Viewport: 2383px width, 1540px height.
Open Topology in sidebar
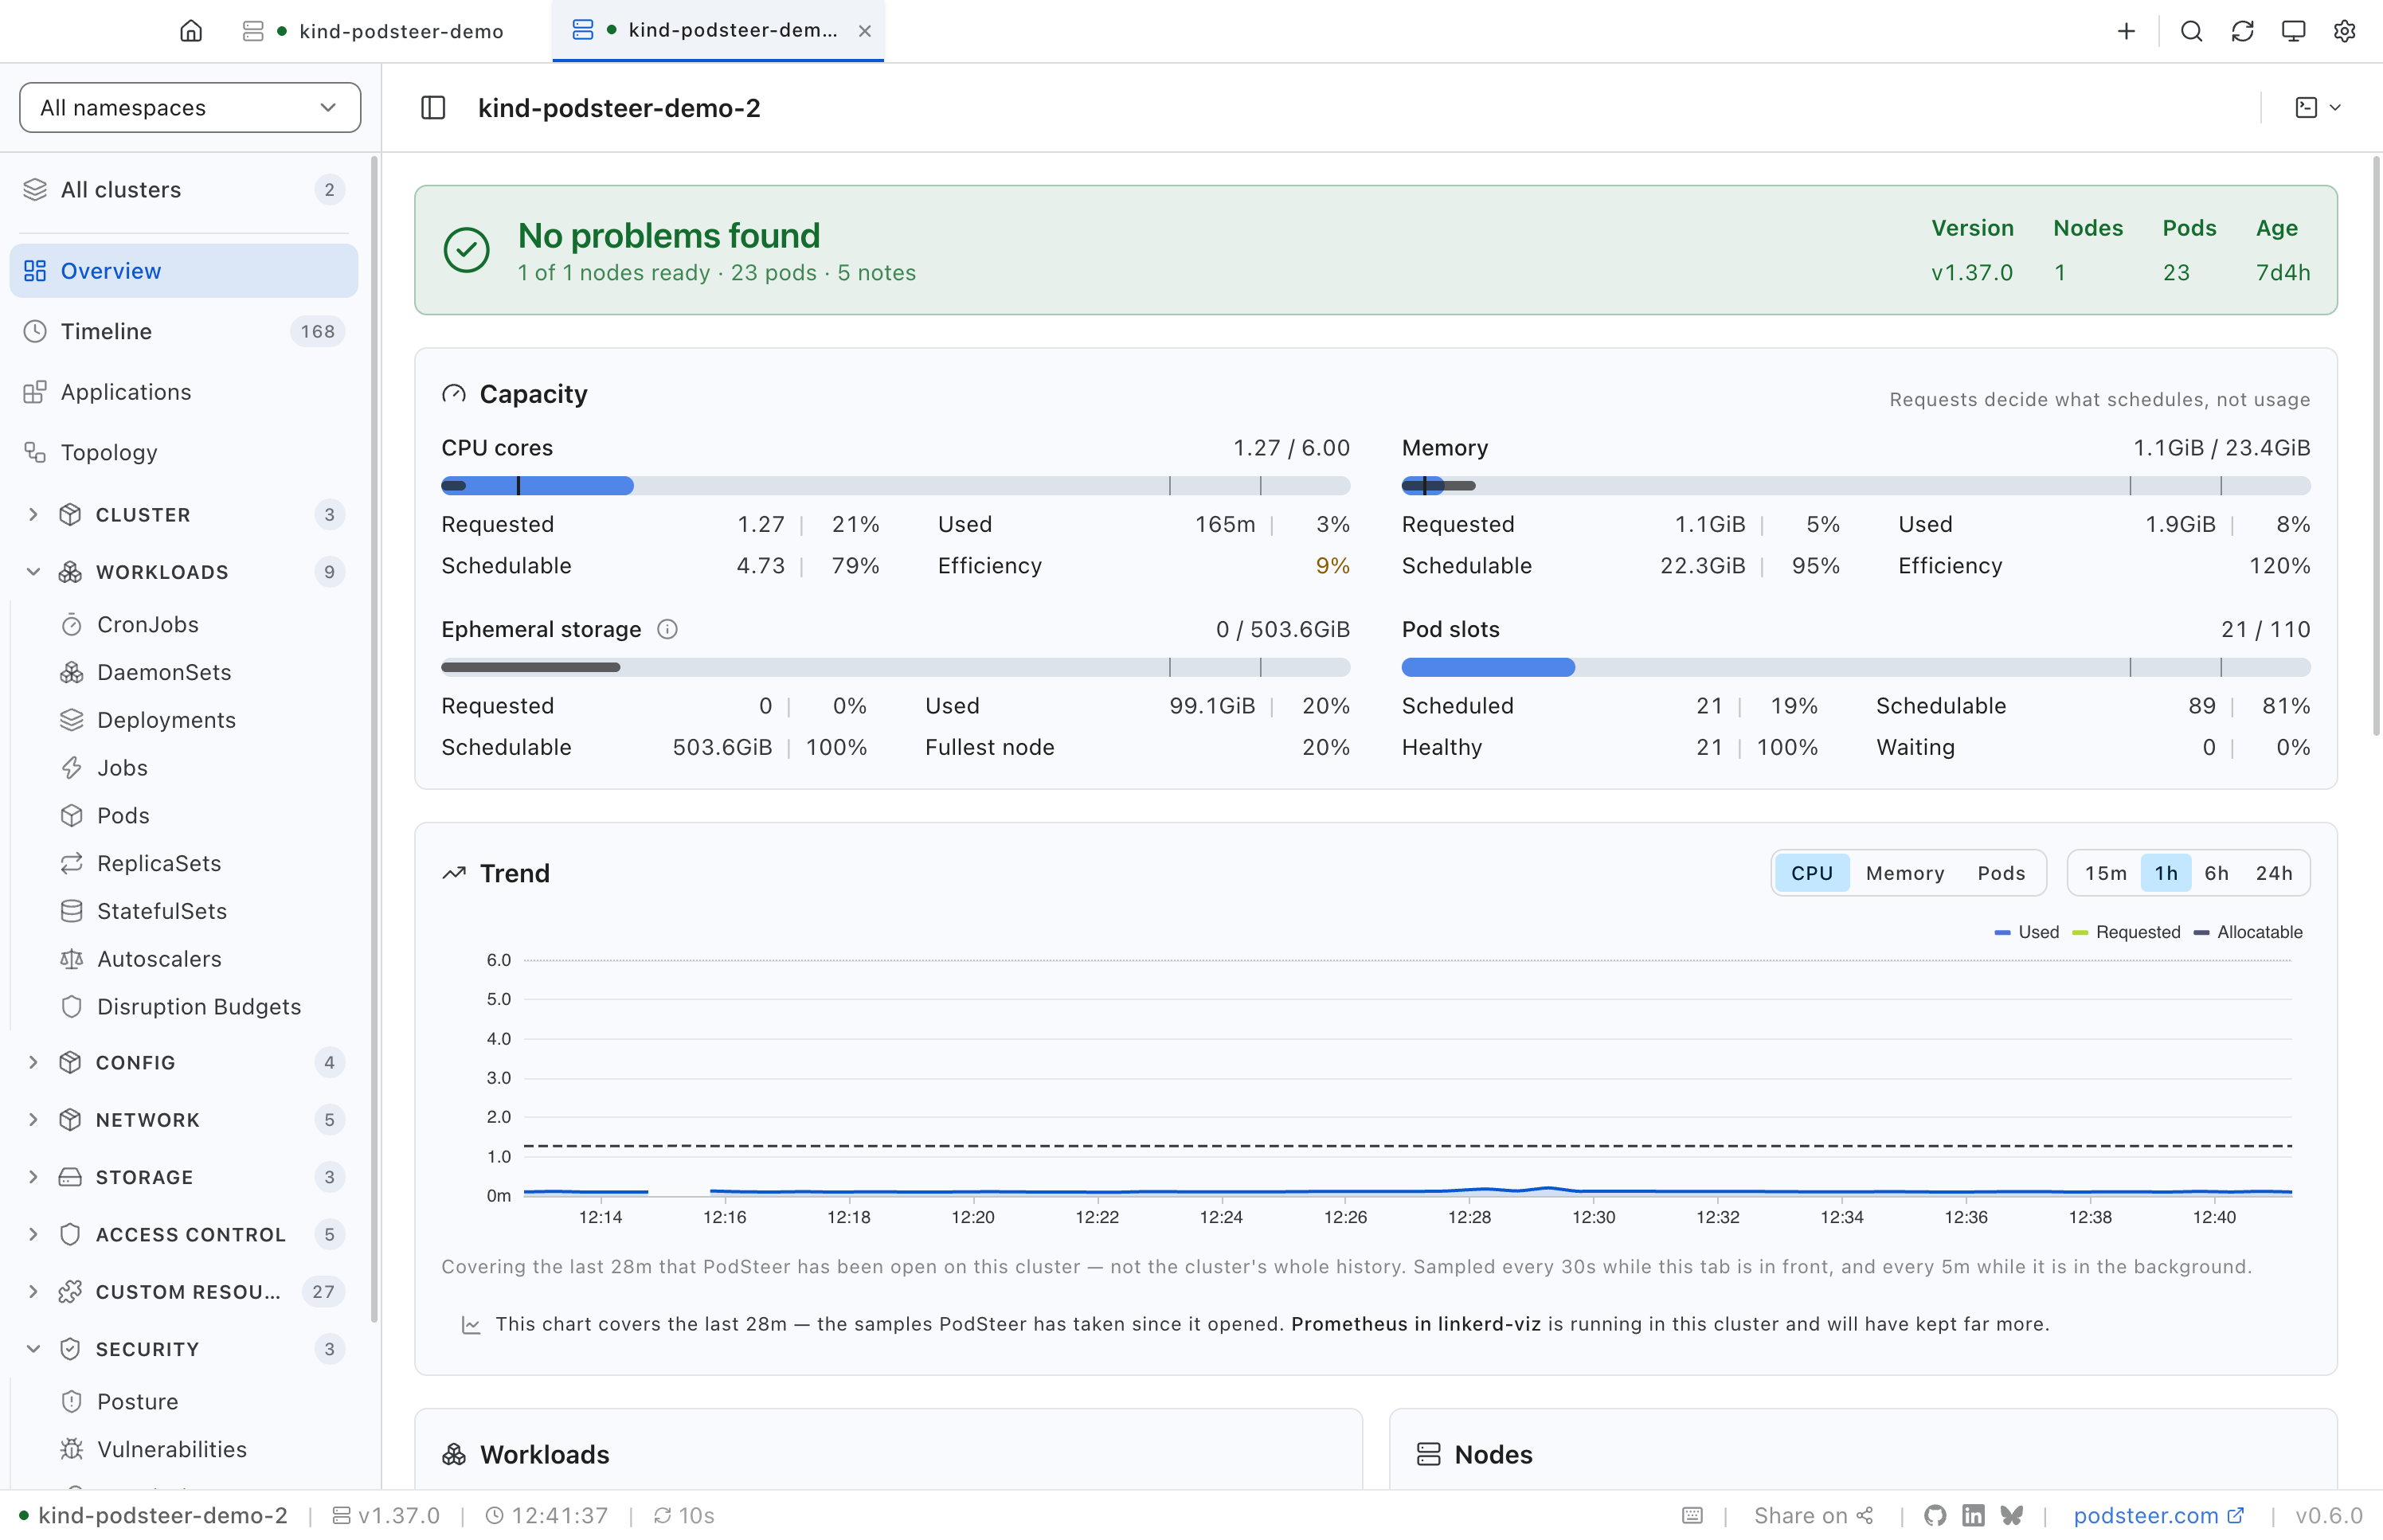184,453
